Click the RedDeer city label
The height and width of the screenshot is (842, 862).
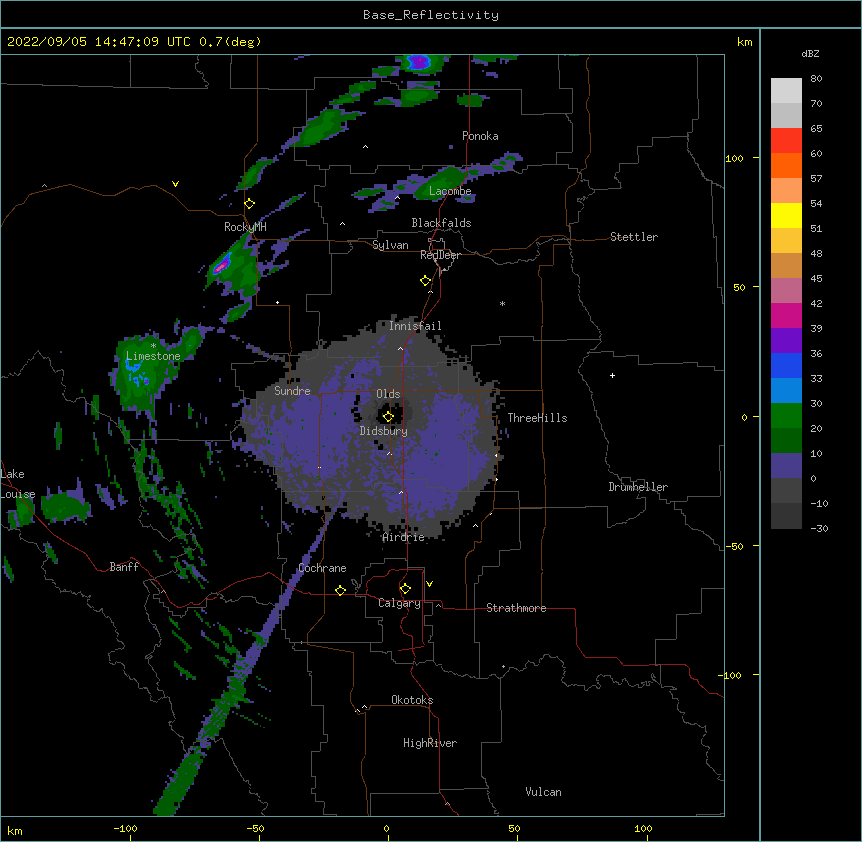click(440, 255)
